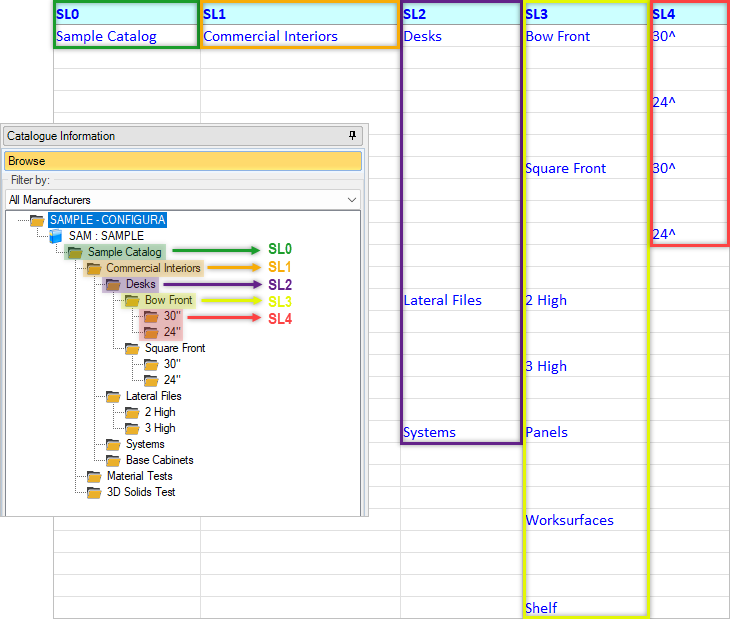Click the 3D Solids Test folder icon
The image size is (730, 619).
click(x=94, y=492)
